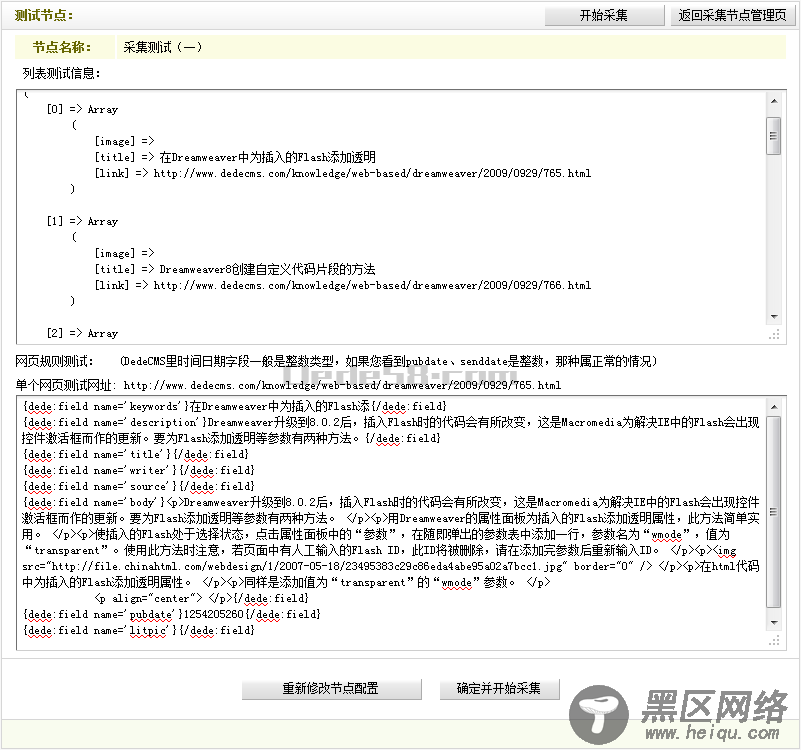Click the 网页规则测试 label
The height and width of the screenshot is (750, 801).
[55, 362]
